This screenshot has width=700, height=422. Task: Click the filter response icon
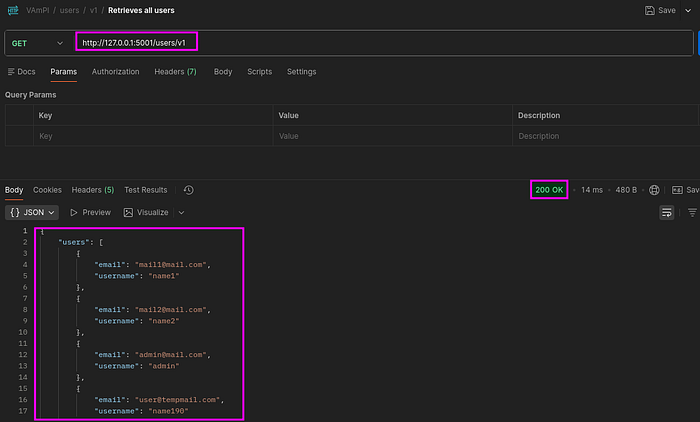pyautogui.click(x=692, y=213)
